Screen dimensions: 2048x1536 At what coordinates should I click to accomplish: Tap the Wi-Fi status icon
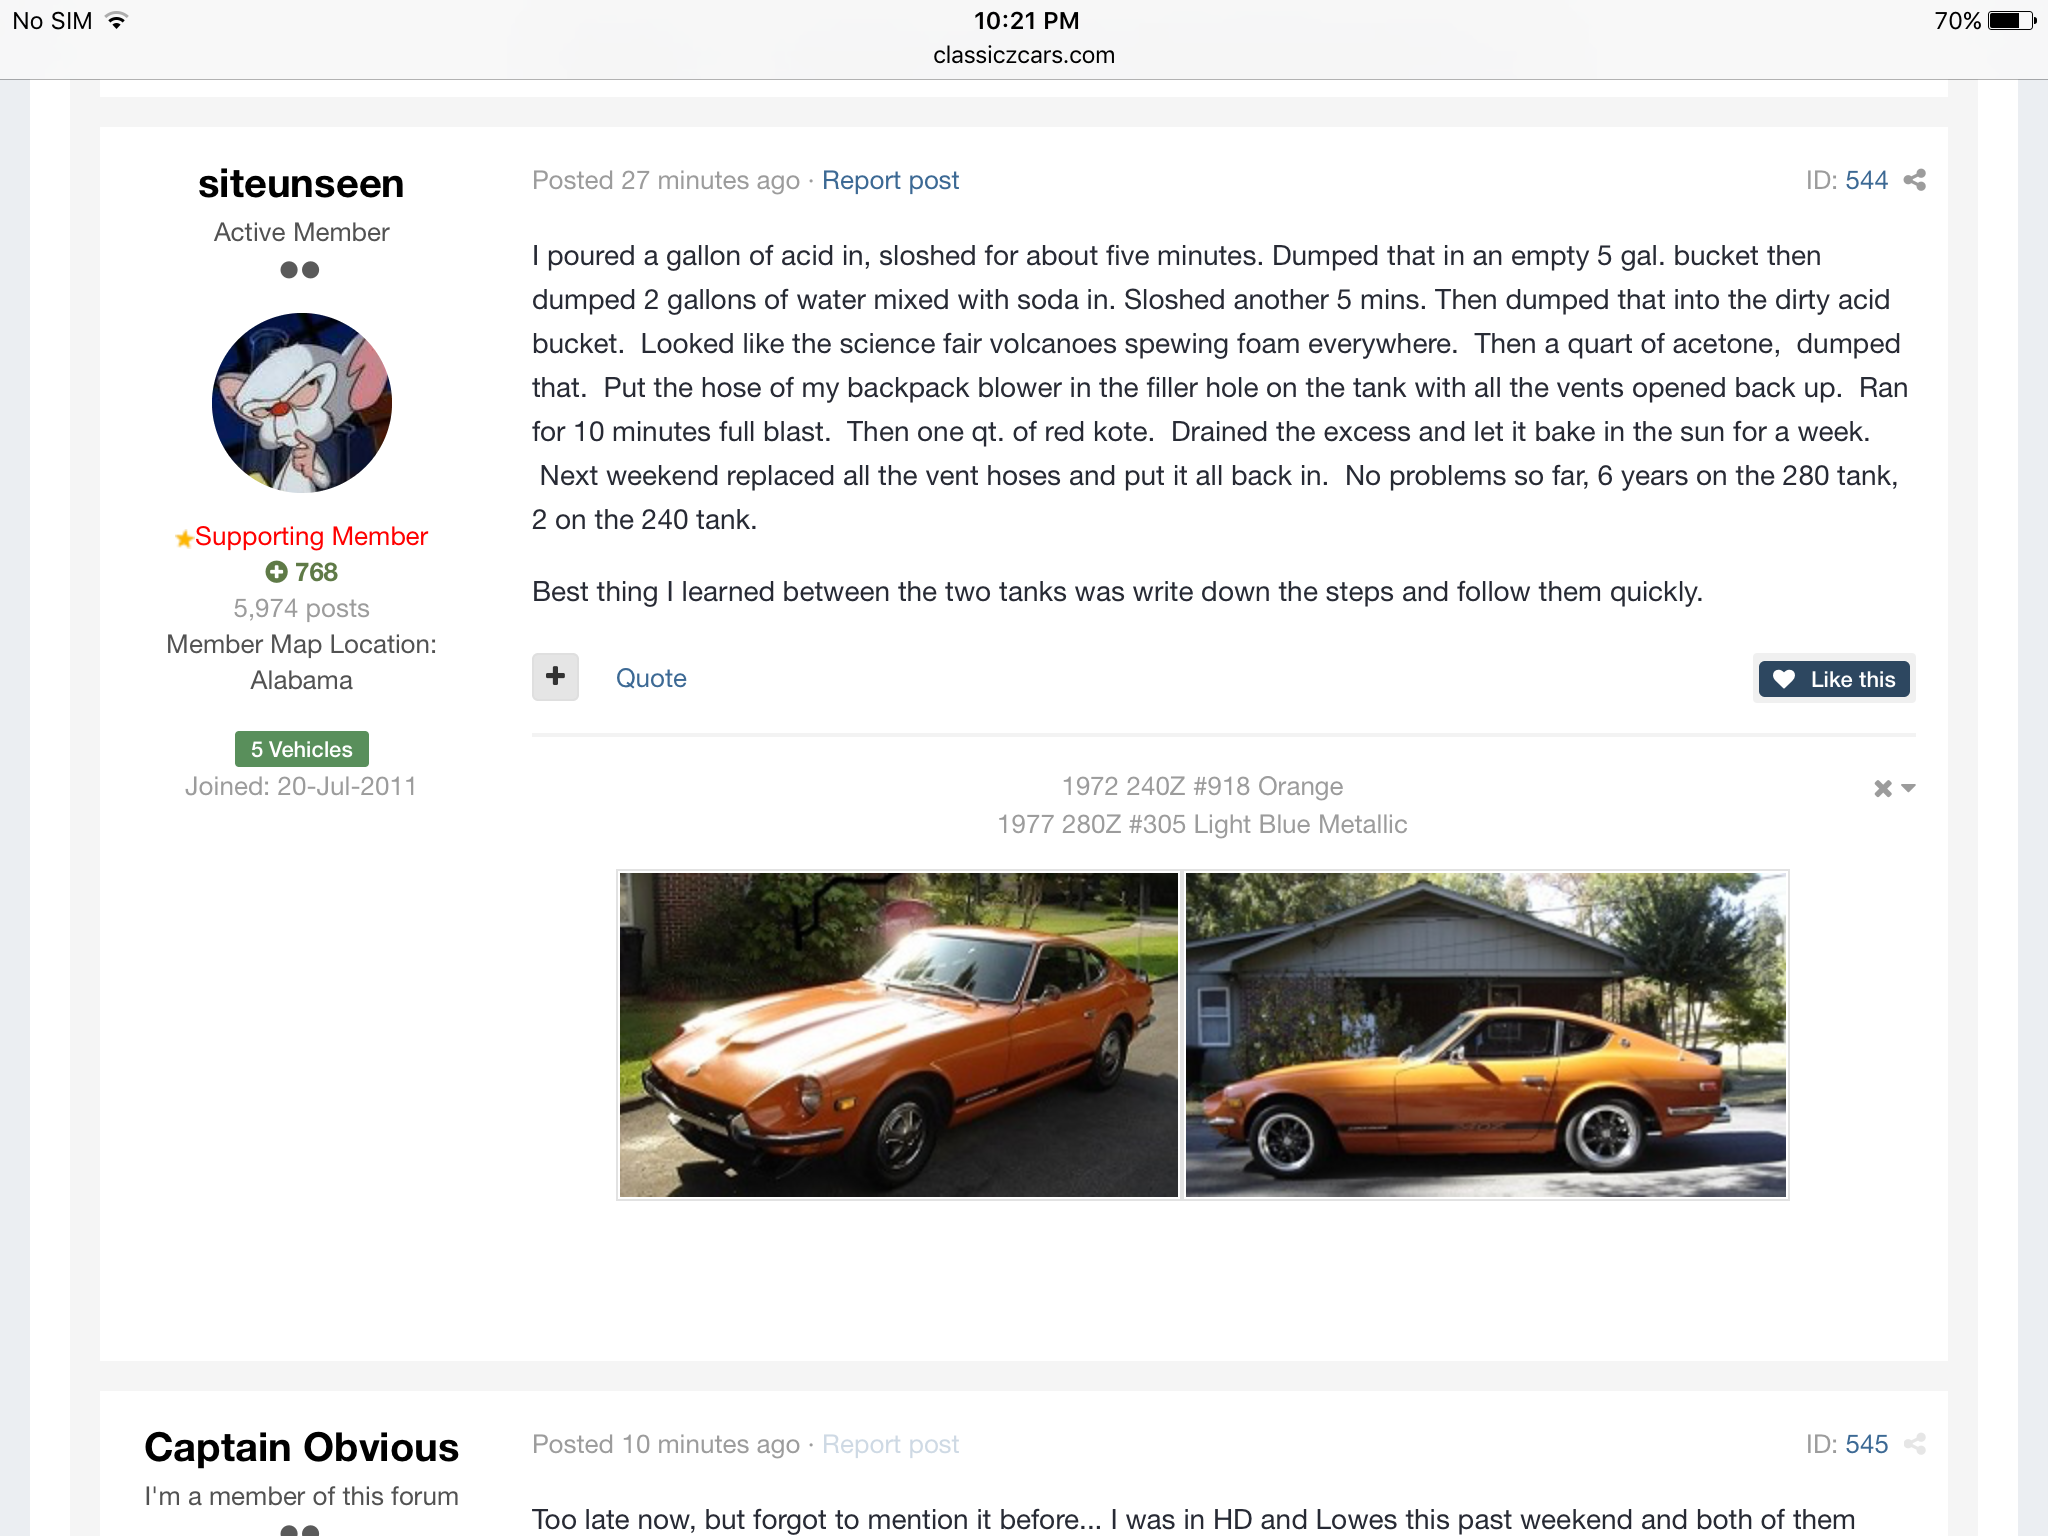[117, 20]
